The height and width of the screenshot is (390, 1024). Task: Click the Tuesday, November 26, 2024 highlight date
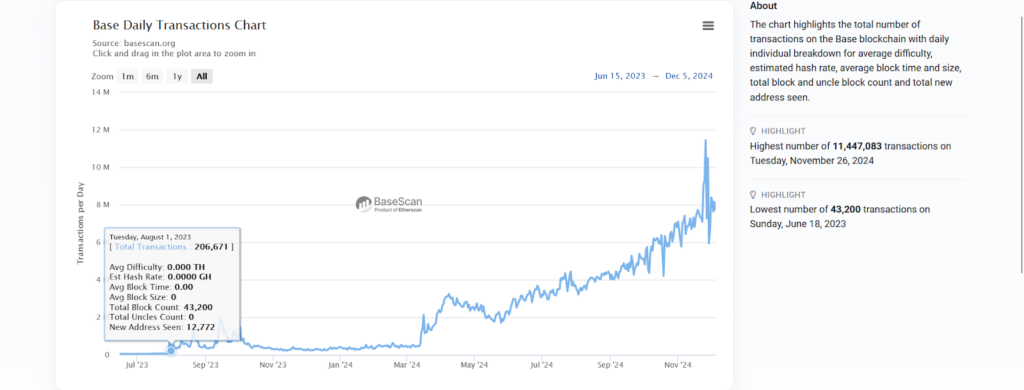(812, 160)
